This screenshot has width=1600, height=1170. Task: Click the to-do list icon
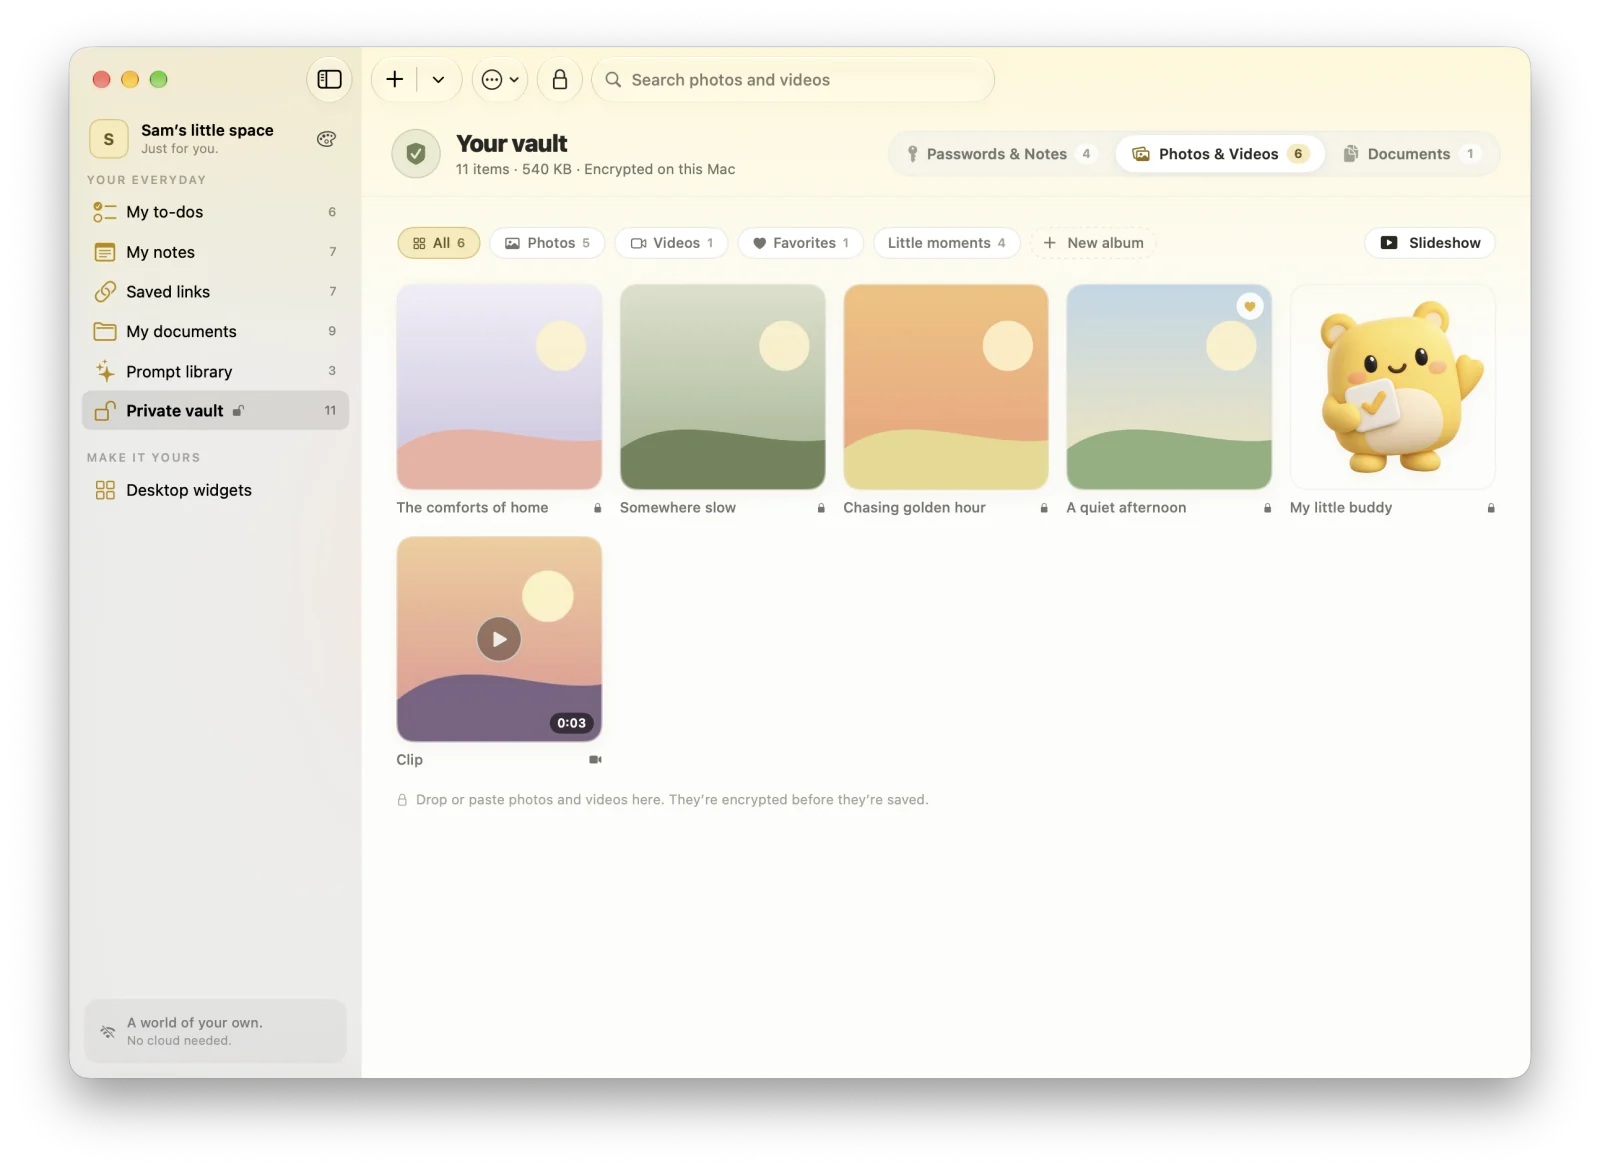pyautogui.click(x=105, y=212)
